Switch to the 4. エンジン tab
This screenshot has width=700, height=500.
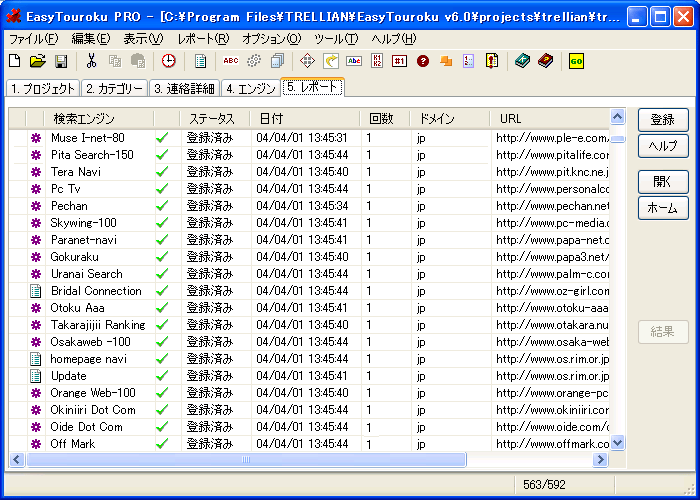(250, 88)
